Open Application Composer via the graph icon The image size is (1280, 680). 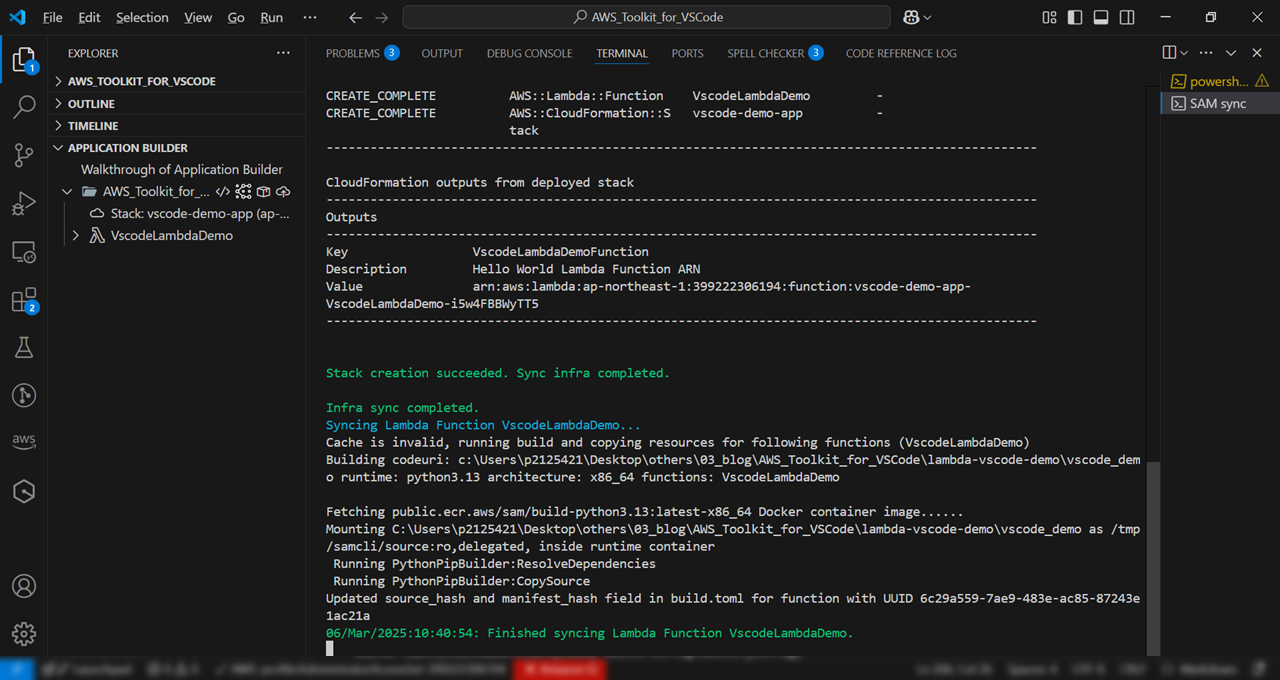242,191
